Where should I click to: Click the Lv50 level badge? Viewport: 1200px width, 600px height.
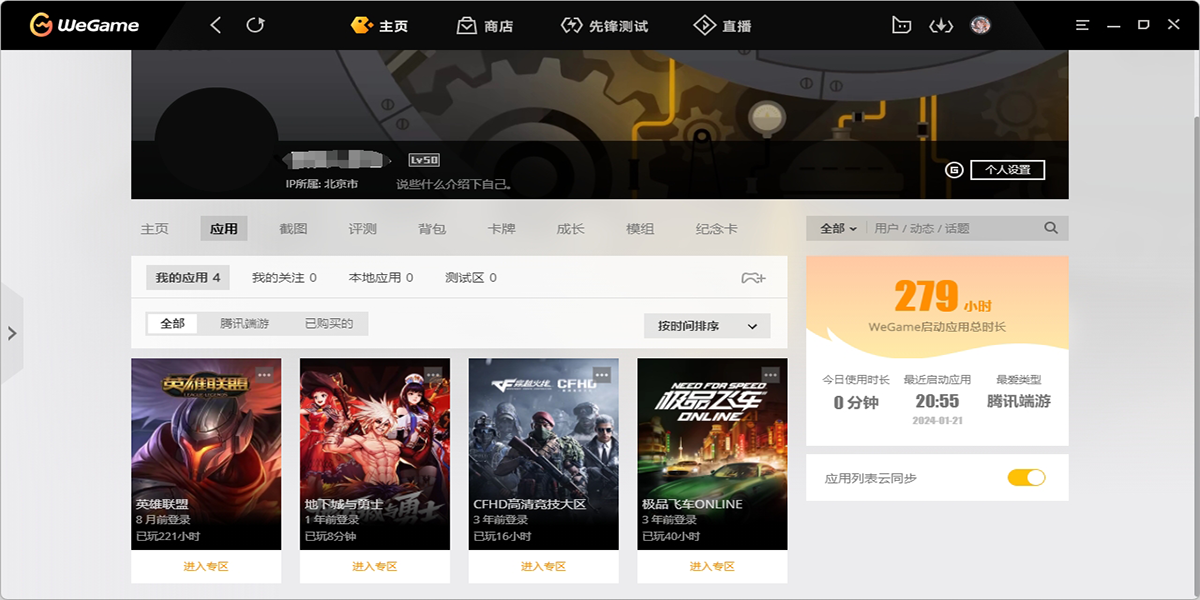pyautogui.click(x=424, y=160)
